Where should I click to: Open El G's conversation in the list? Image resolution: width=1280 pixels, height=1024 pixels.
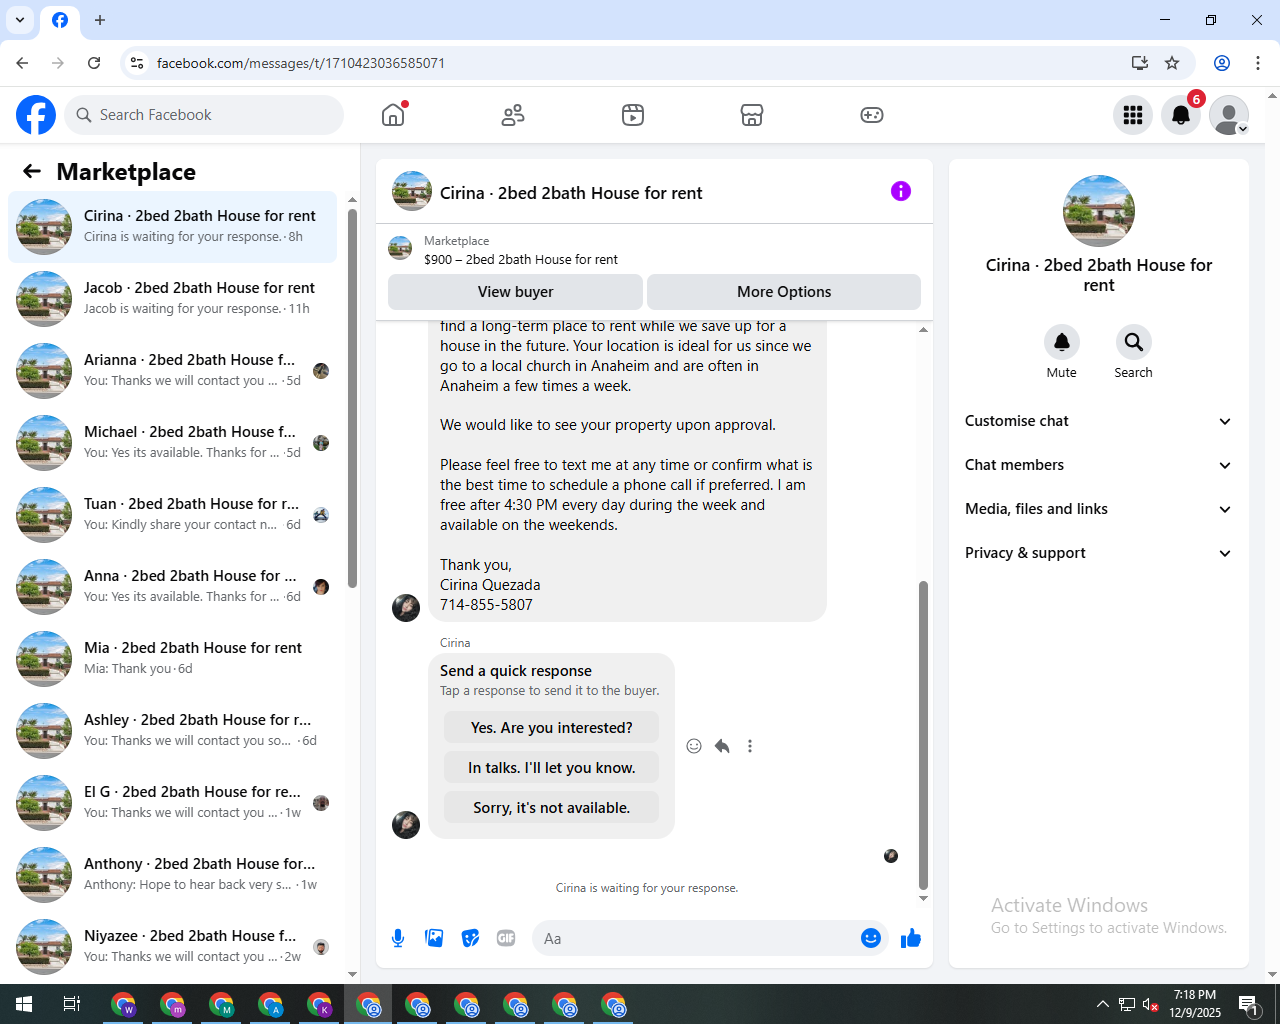coord(172,803)
